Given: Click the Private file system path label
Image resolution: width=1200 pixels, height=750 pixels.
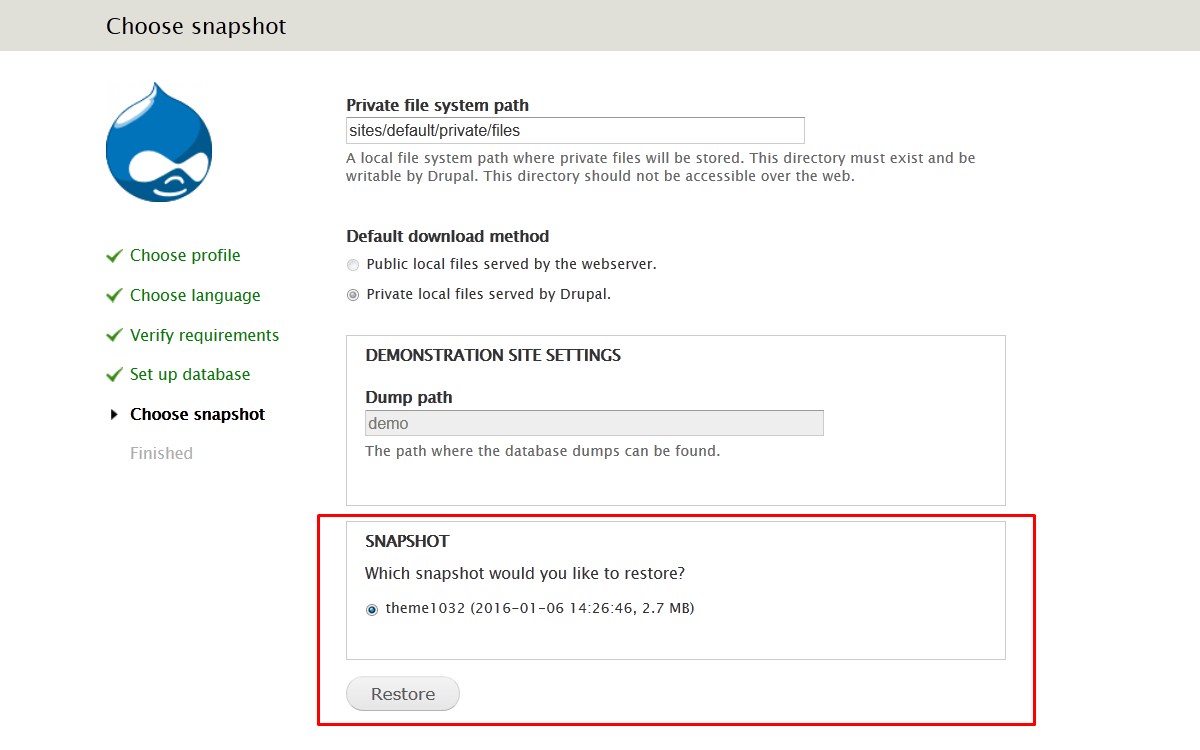Looking at the screenshot, I should (438, 105).
